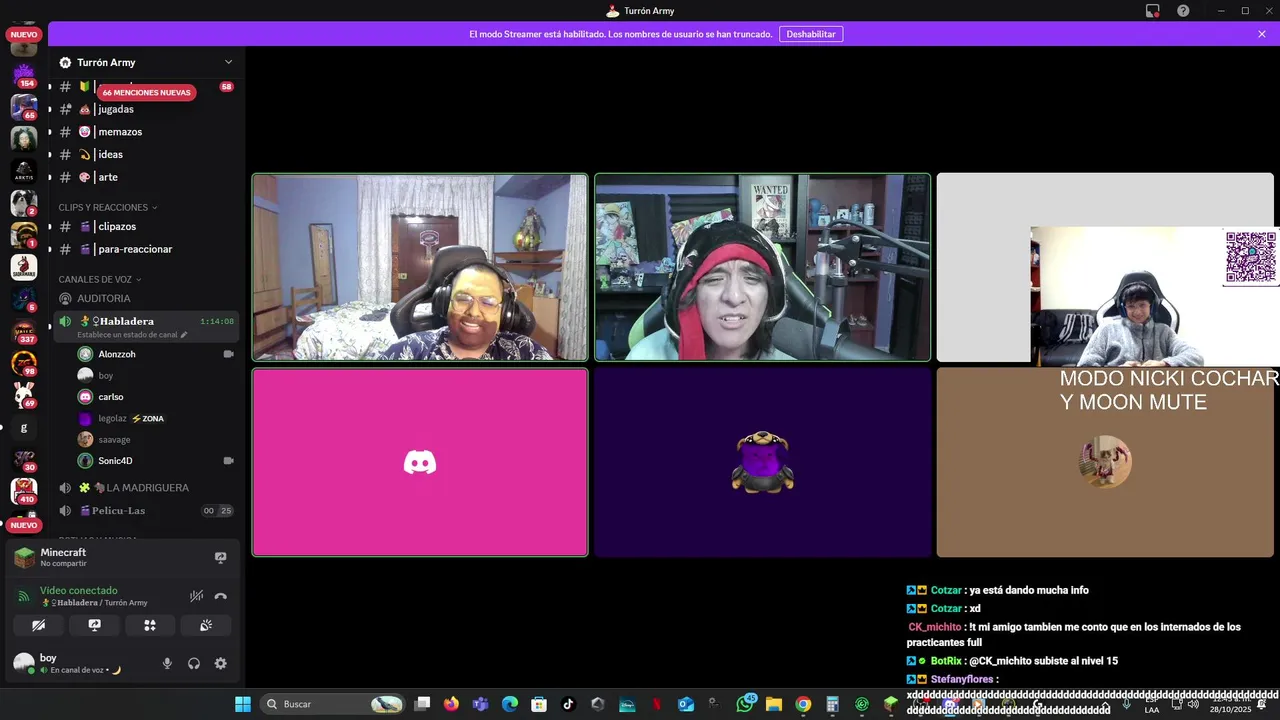Image resolution: width=1280 pixels, height=720 pixels.
Task: Open Windows Start menu
Action: click(x=243, y=704)
